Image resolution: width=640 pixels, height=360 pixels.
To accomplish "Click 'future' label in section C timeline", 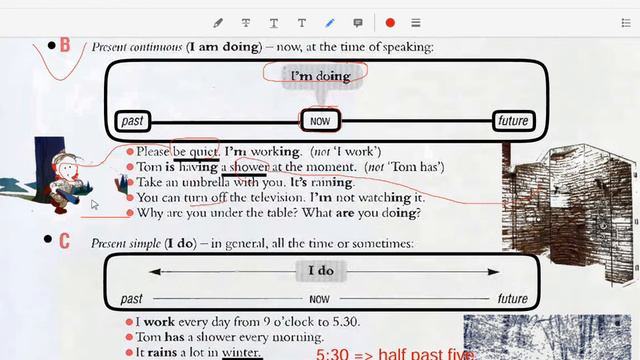I will [x=513, y=299].
